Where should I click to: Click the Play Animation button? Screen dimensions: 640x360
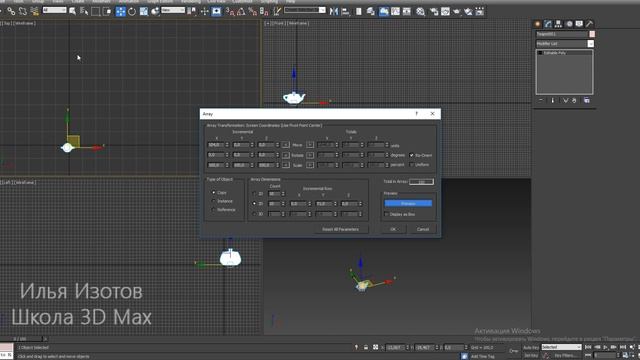[605, 347]
